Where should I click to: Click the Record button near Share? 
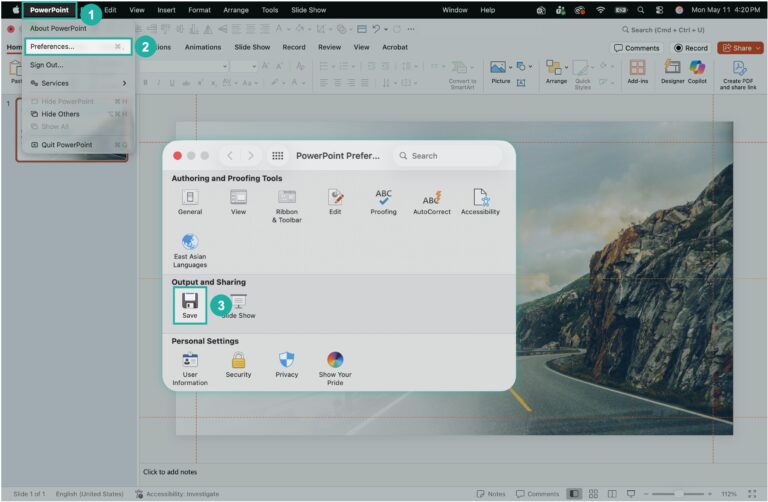pos(691,48)
